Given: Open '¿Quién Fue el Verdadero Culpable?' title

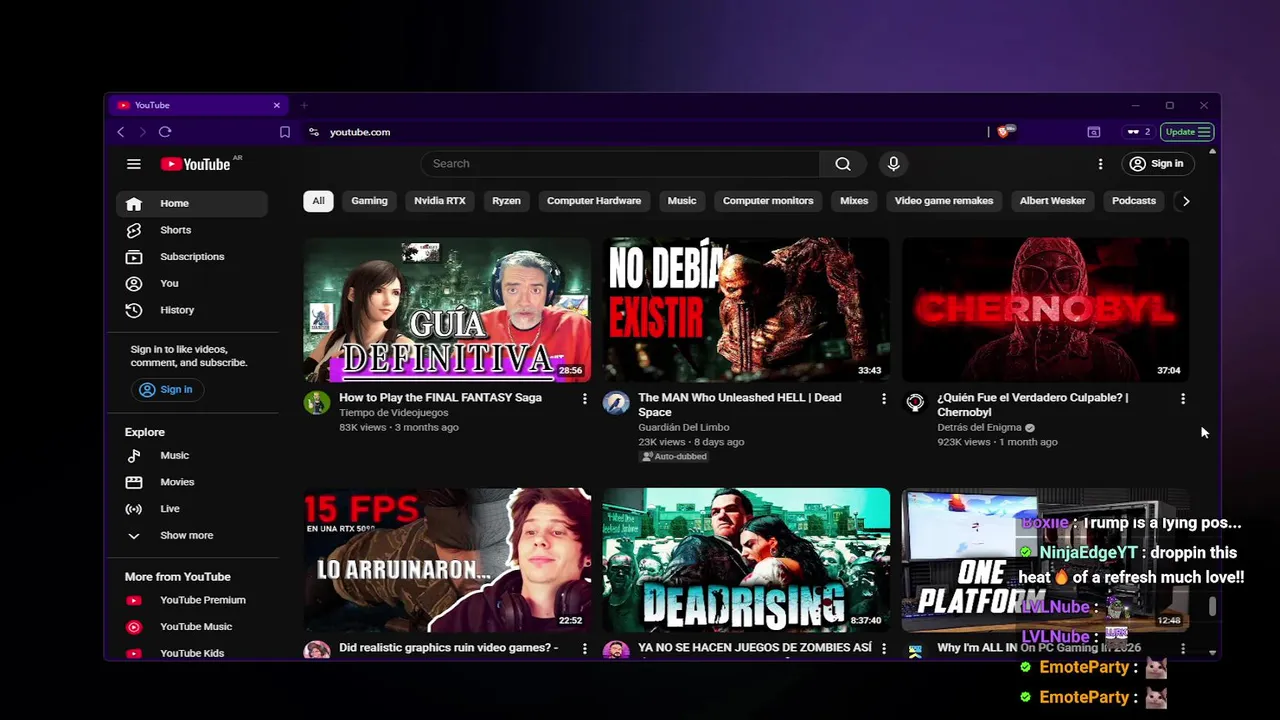Looking at the screenshot, I should click(1033, 404).
